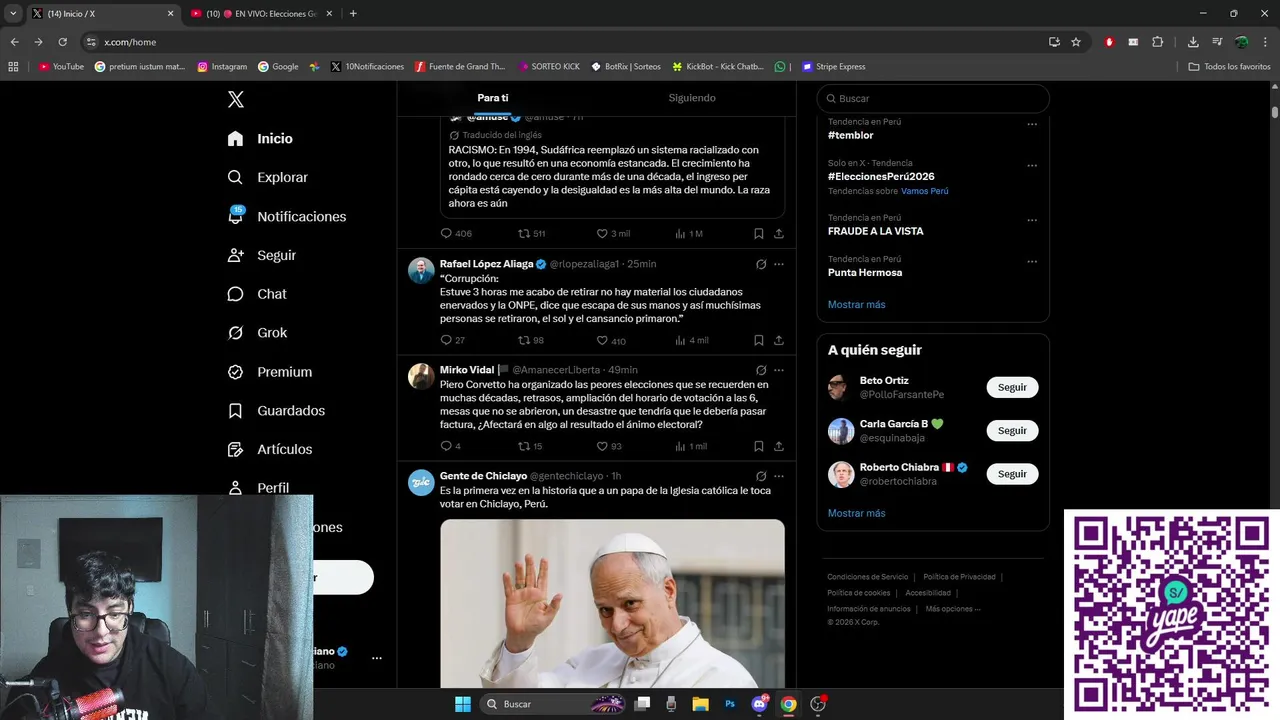Bookmark the RACISMO post
This screenshot has width=1280, height=720.
758,233
